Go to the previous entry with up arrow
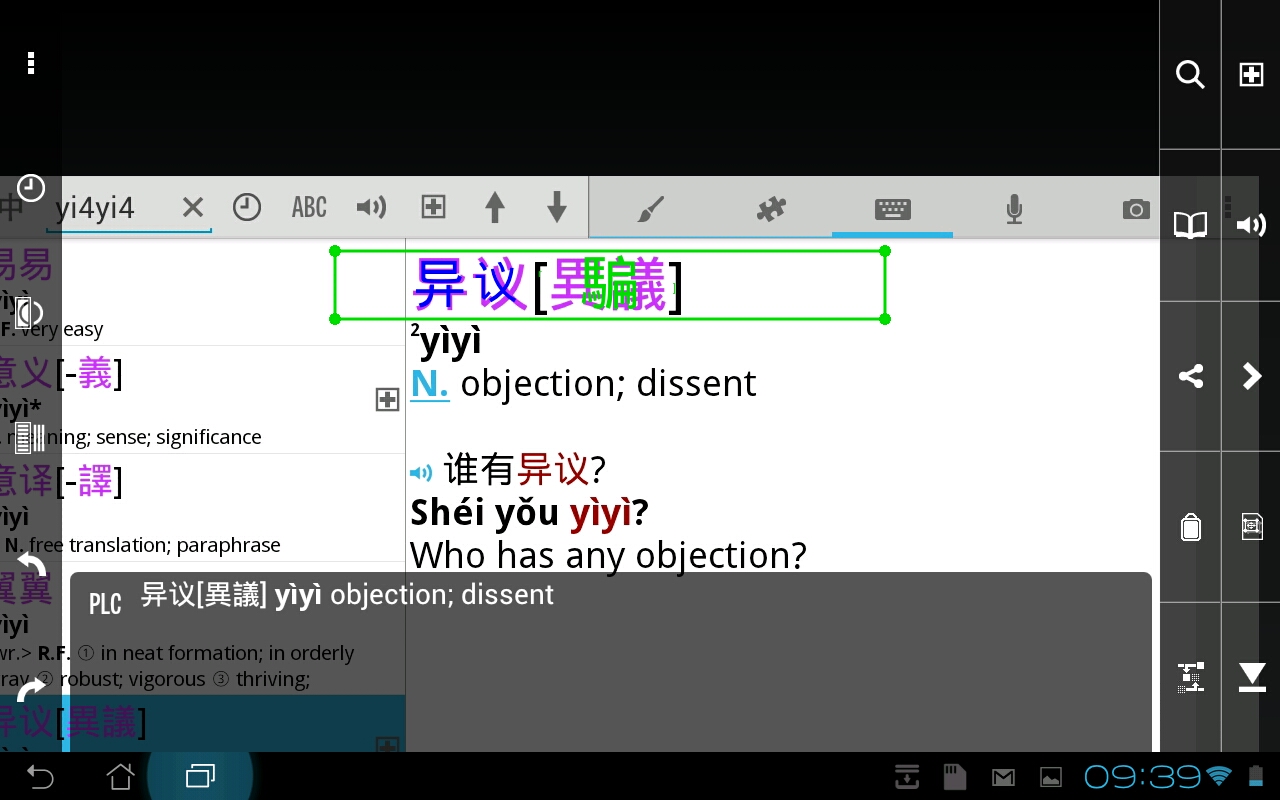 (495, 207)
